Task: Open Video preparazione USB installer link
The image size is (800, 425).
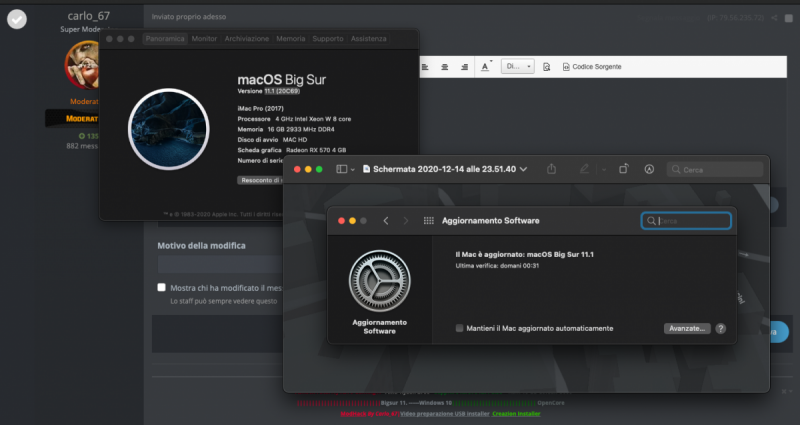Action: coord(445,414)
